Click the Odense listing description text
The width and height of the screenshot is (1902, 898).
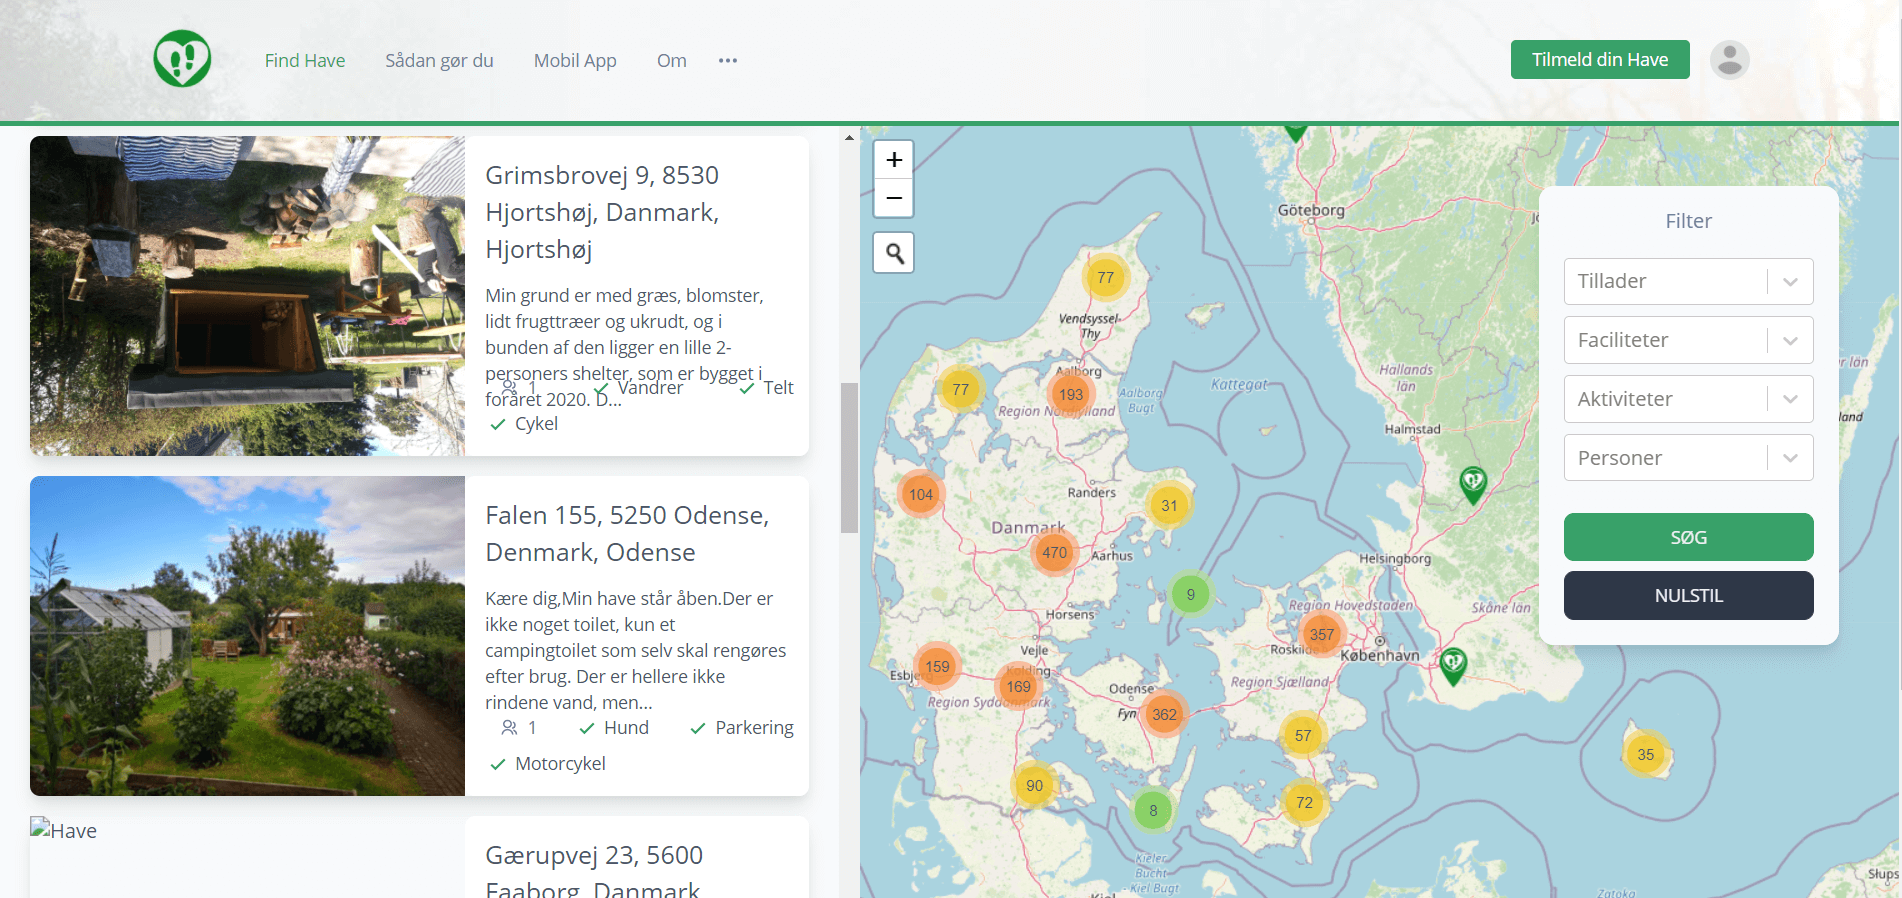636,650
